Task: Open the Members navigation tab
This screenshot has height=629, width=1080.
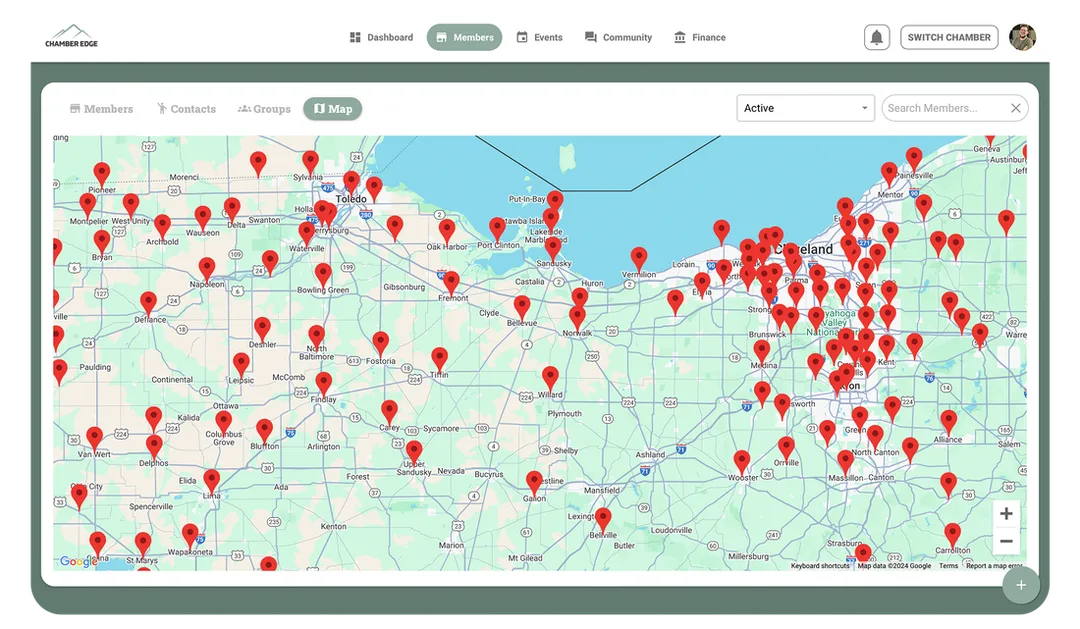Action: click(x=464, y=37)
